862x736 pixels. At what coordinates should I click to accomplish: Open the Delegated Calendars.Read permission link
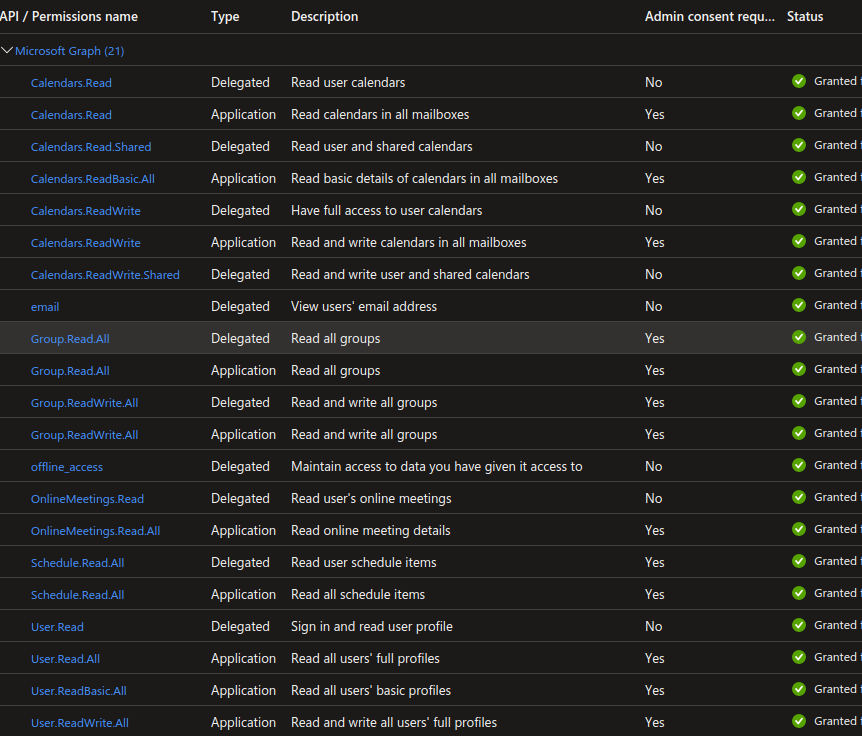coord(71,83)
